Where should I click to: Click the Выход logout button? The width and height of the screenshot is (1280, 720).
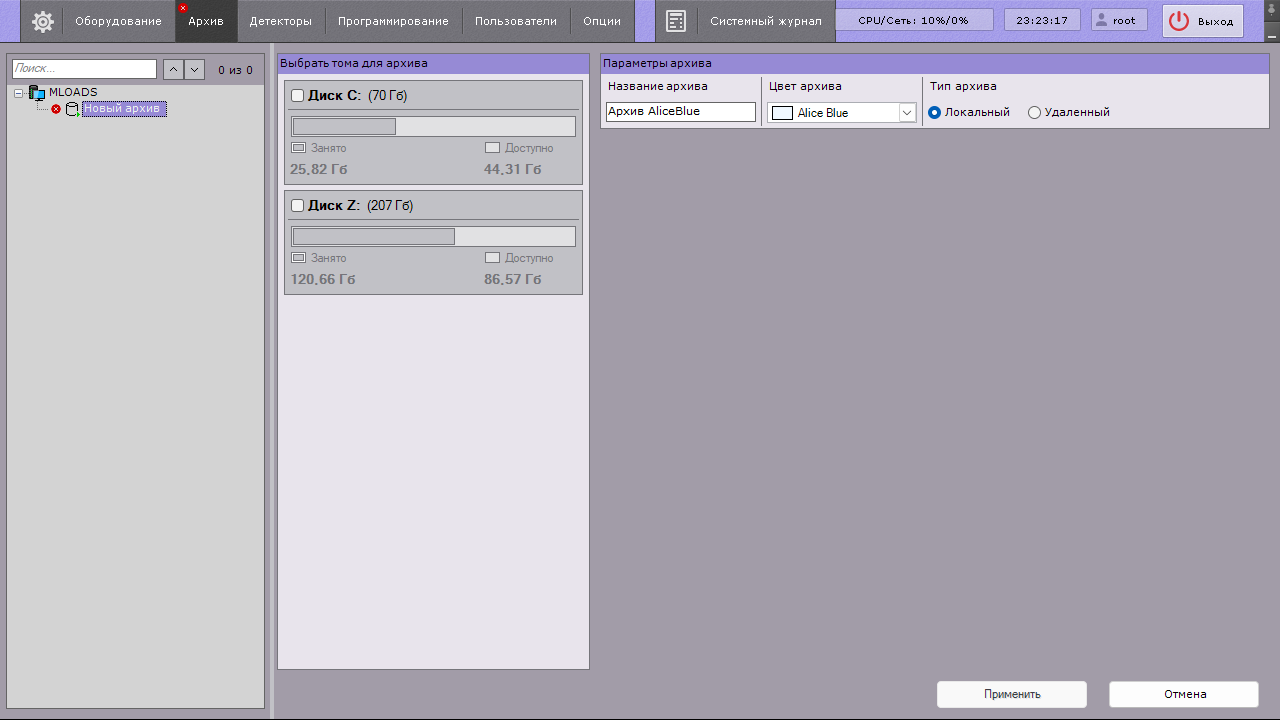coord(1203,21)
